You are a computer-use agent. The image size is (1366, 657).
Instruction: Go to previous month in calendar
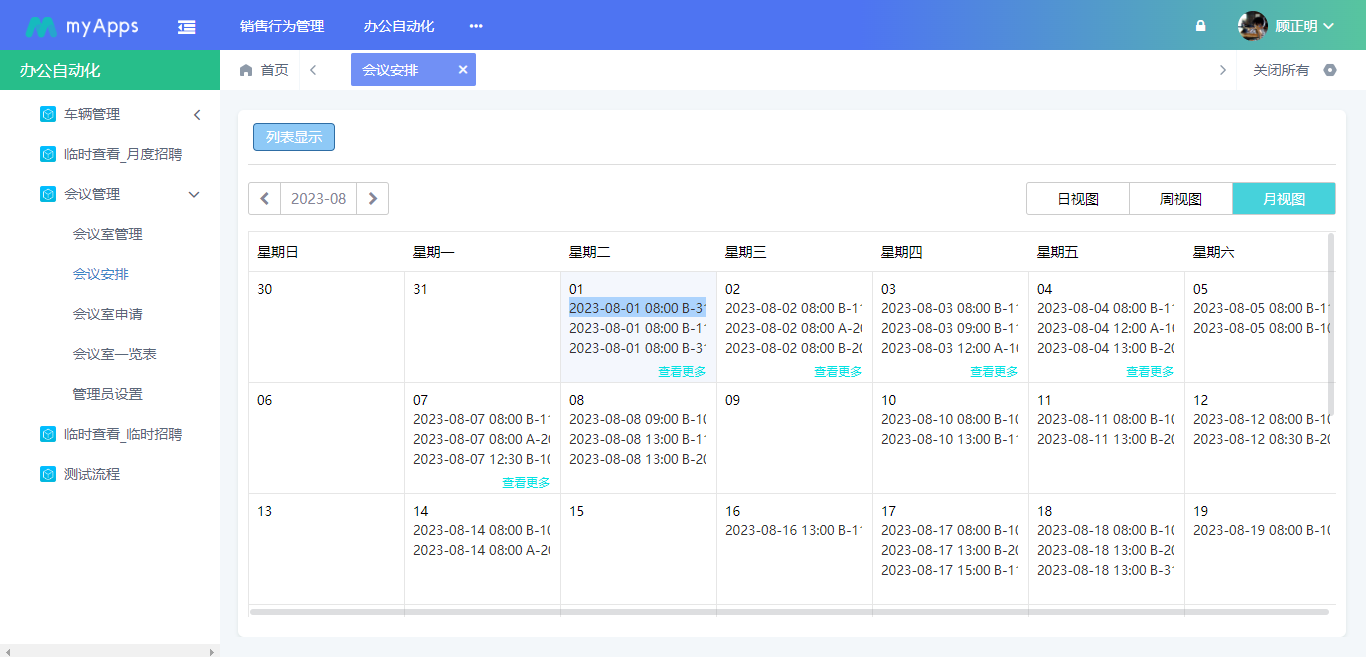click(265, 199)
